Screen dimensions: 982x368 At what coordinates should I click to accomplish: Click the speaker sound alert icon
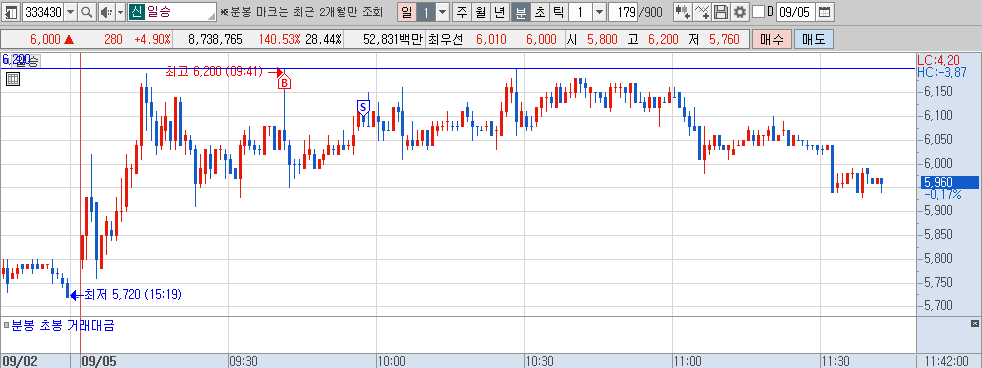click(x=105, y=12)
